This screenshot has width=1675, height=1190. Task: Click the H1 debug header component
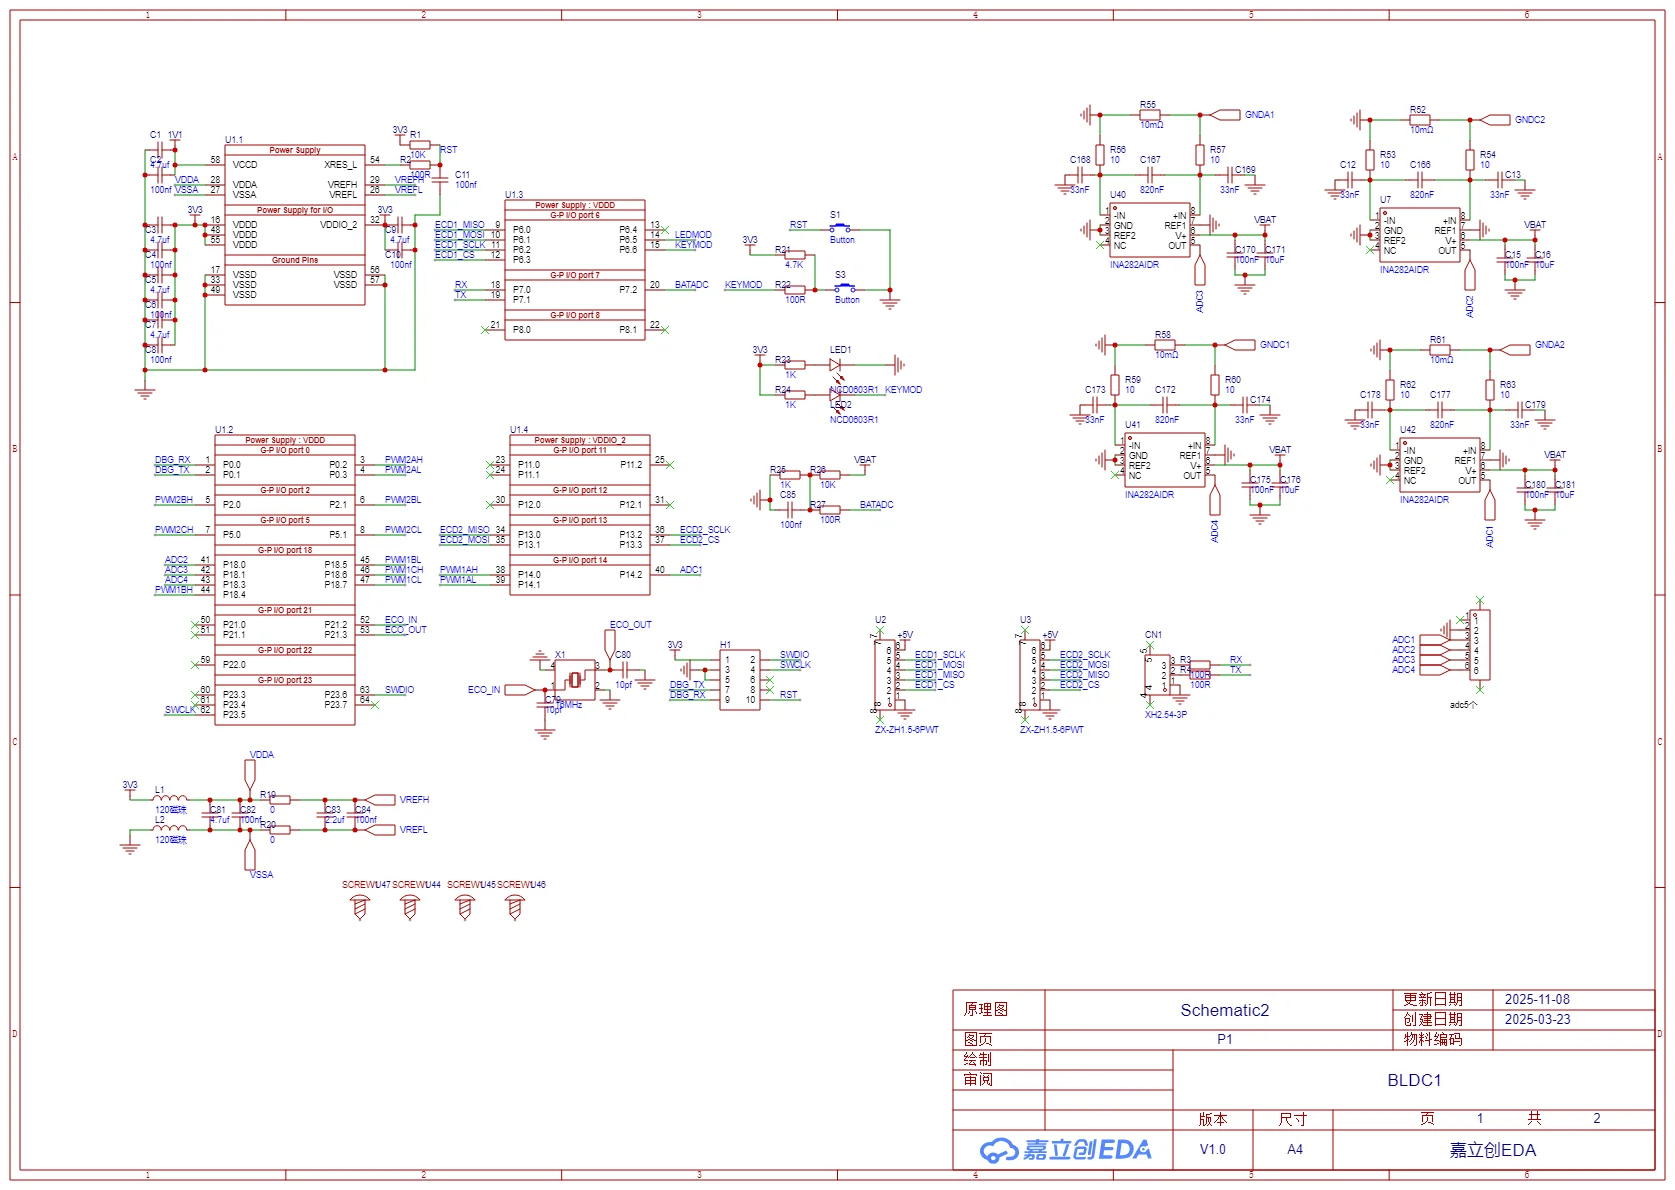coord(740,679)
